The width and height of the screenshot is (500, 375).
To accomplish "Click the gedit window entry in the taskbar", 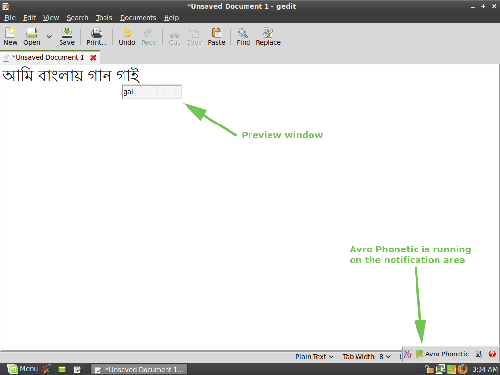I will [x=139, y=369].
